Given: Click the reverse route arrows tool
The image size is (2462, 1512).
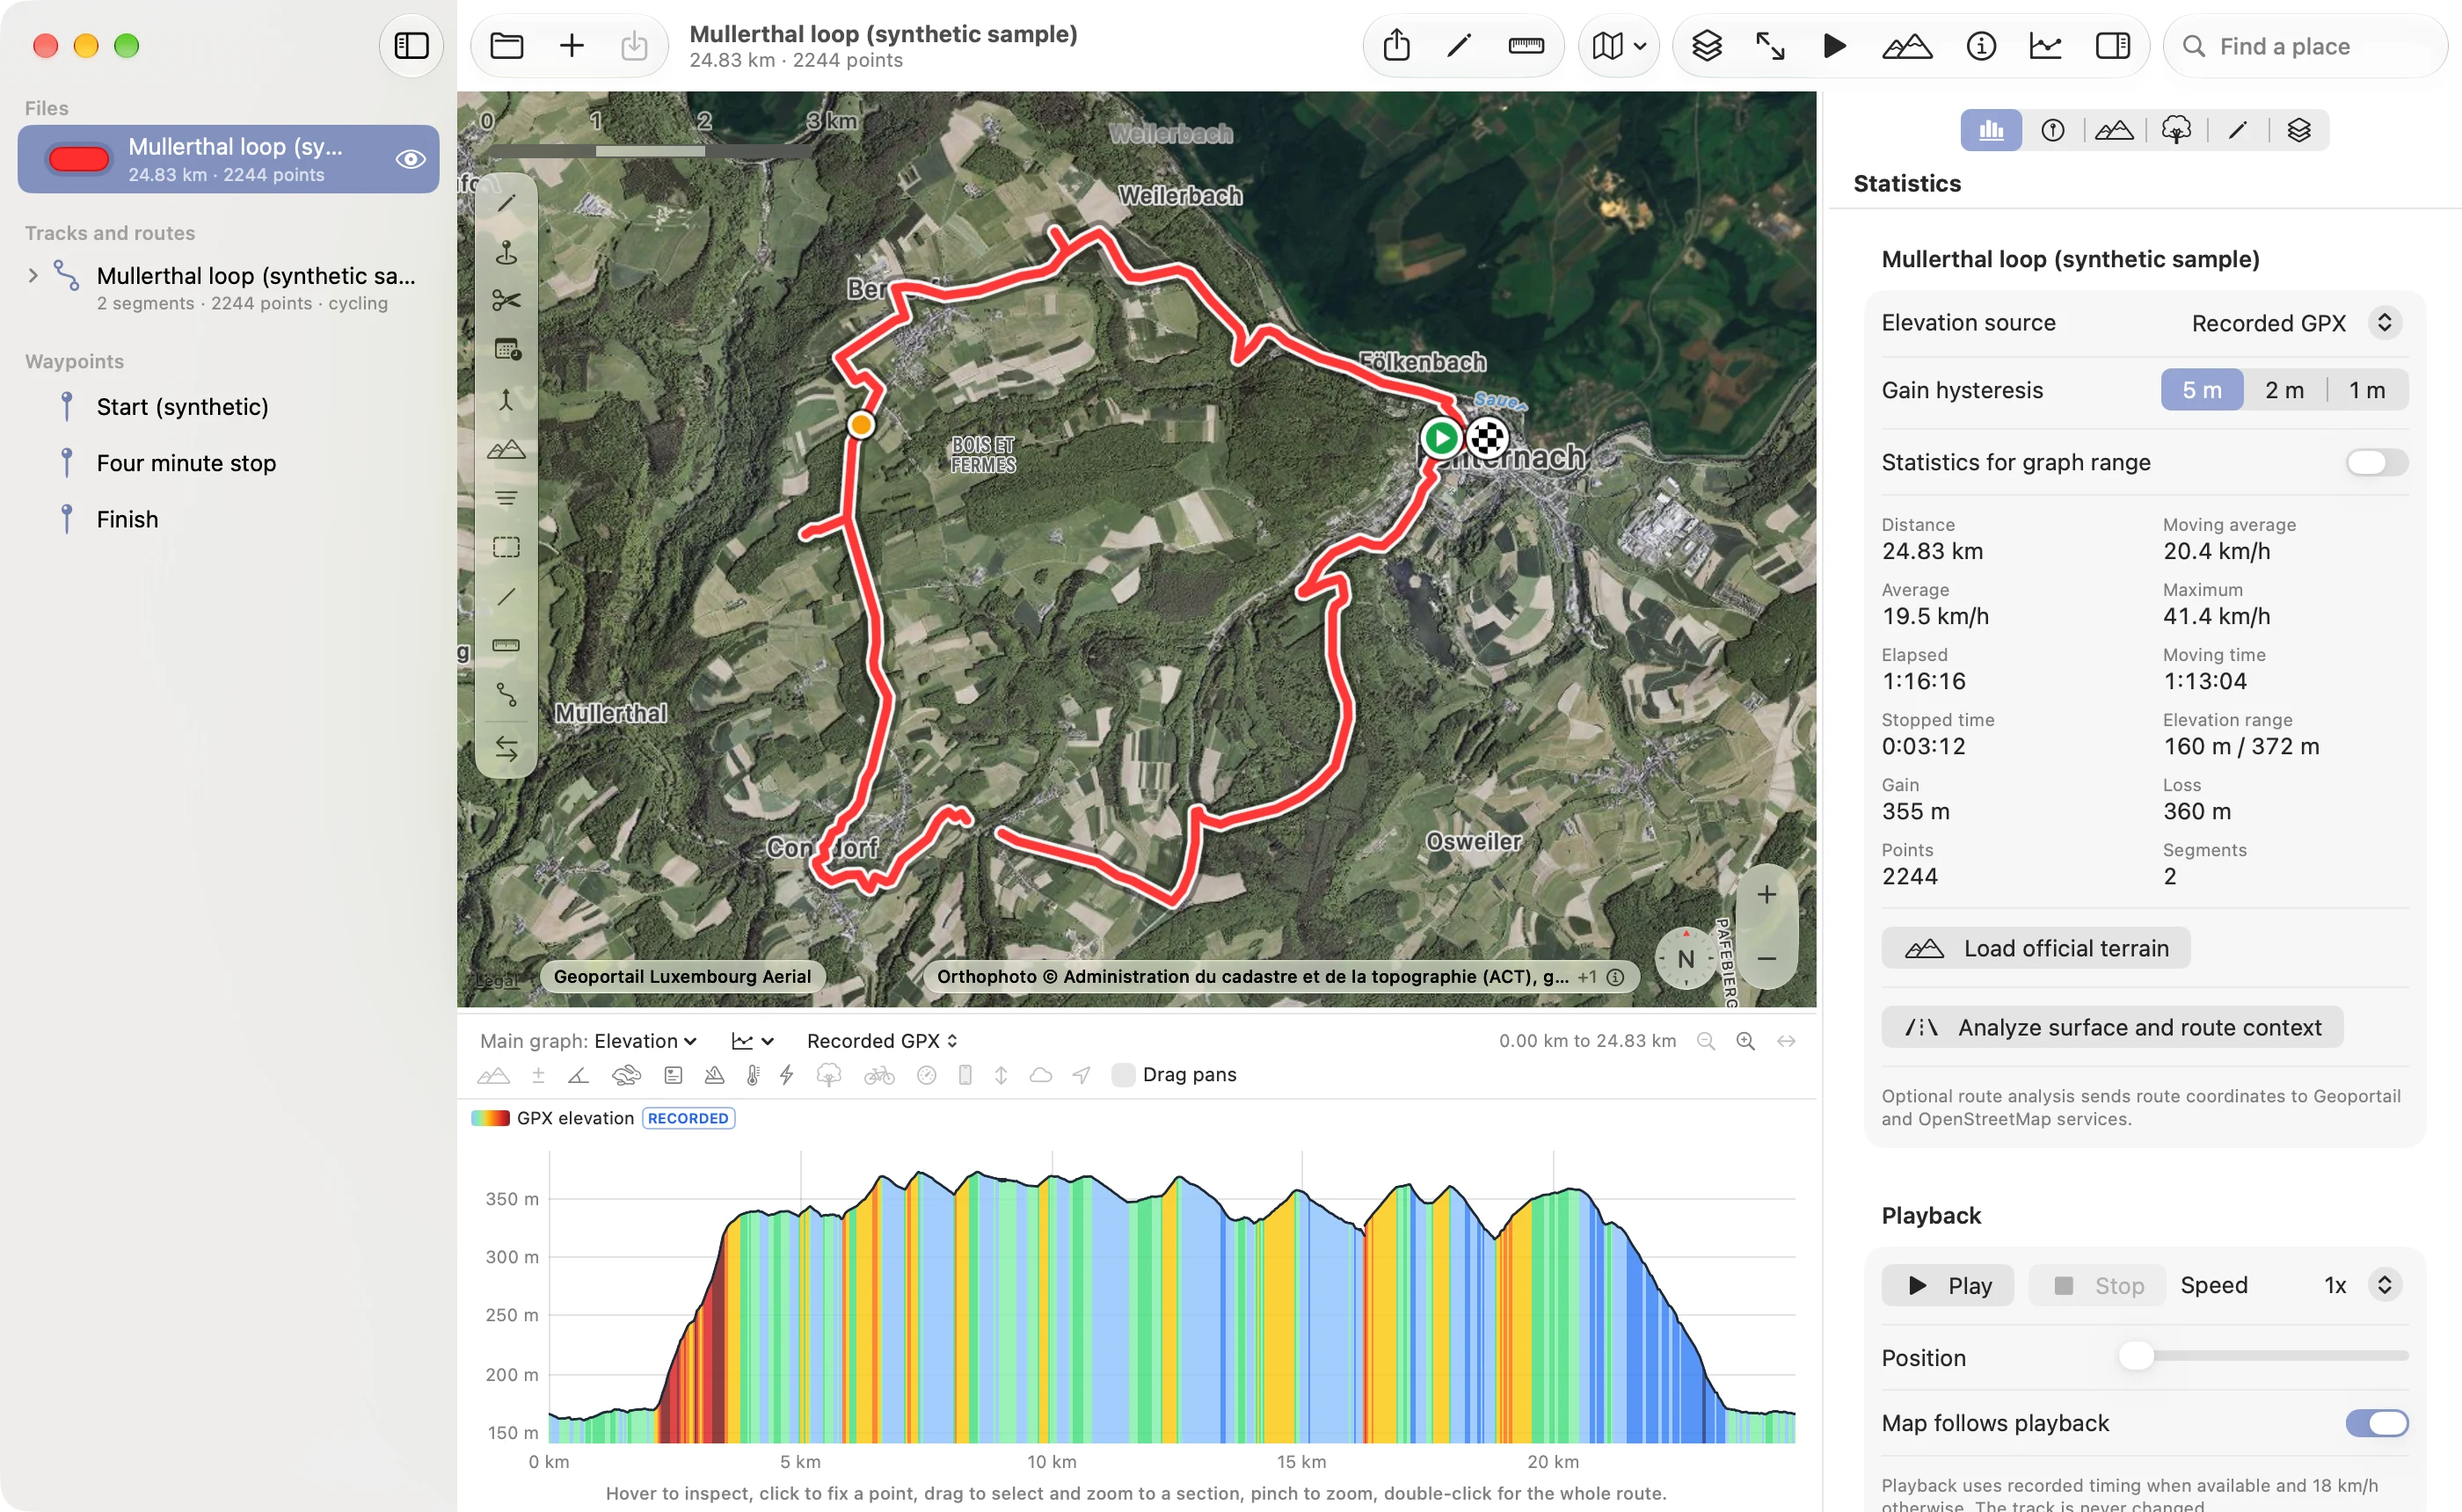Looking at the screenshot, I should 506,748.
